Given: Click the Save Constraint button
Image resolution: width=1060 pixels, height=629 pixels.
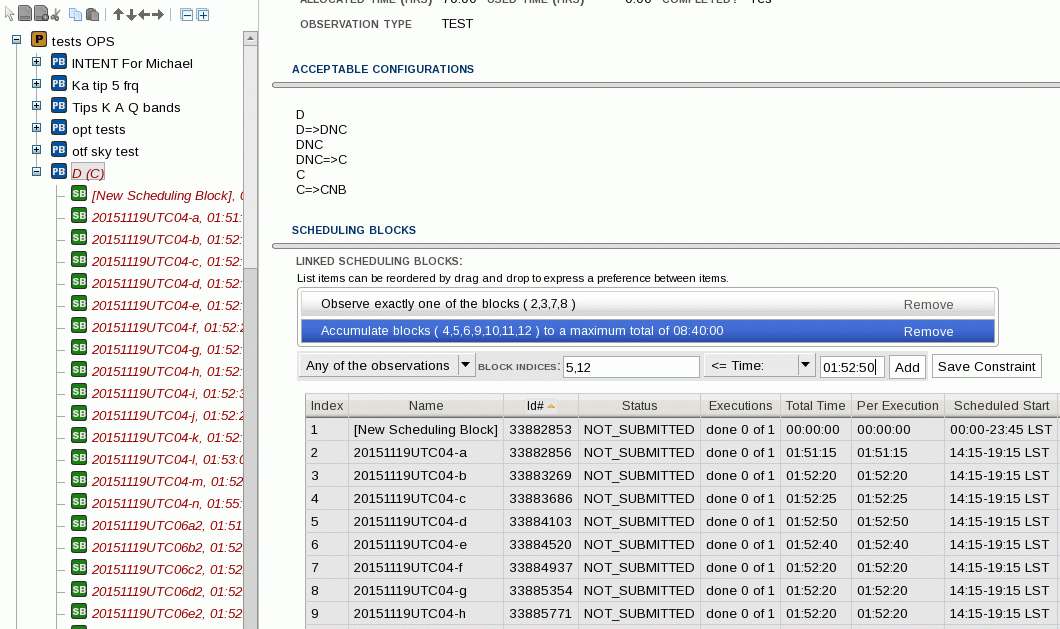Looking at the screenshot, I should tap(986, 367).
